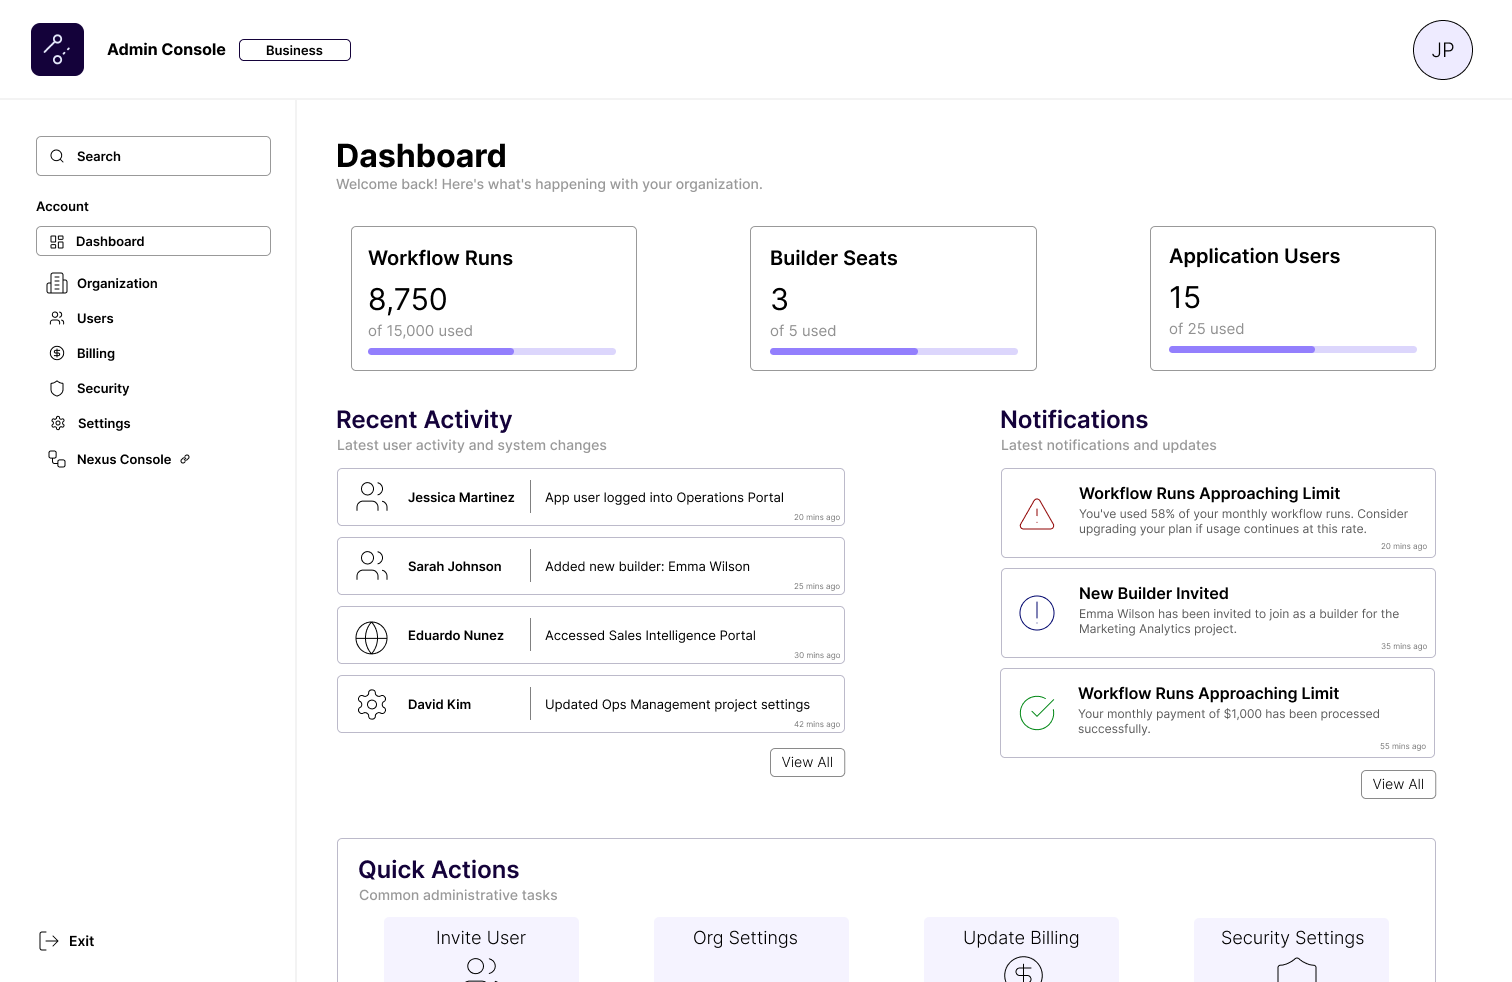1512x982 pixels.
Task: Open the Update Billing quick action
Action: click(1021, 949)
